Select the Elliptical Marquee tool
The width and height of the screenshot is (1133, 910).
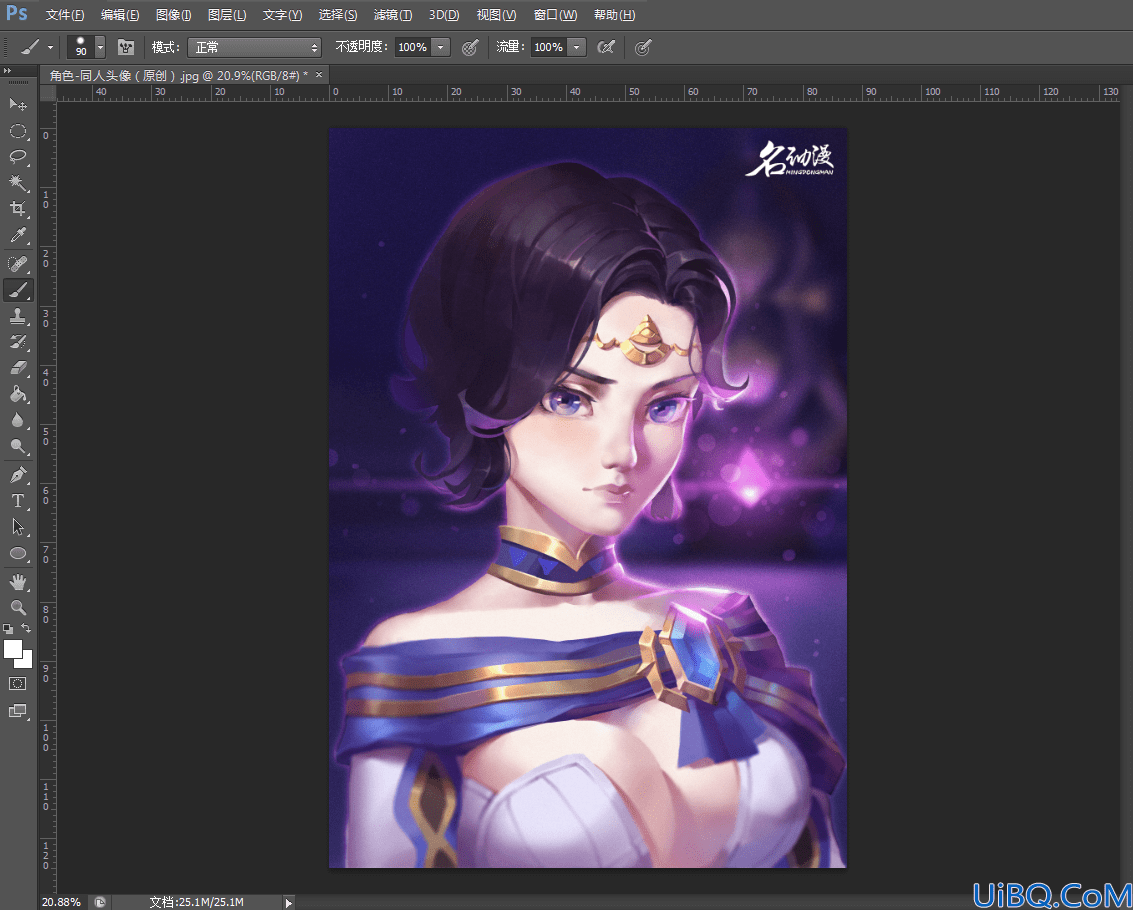[x=18, y=131]
